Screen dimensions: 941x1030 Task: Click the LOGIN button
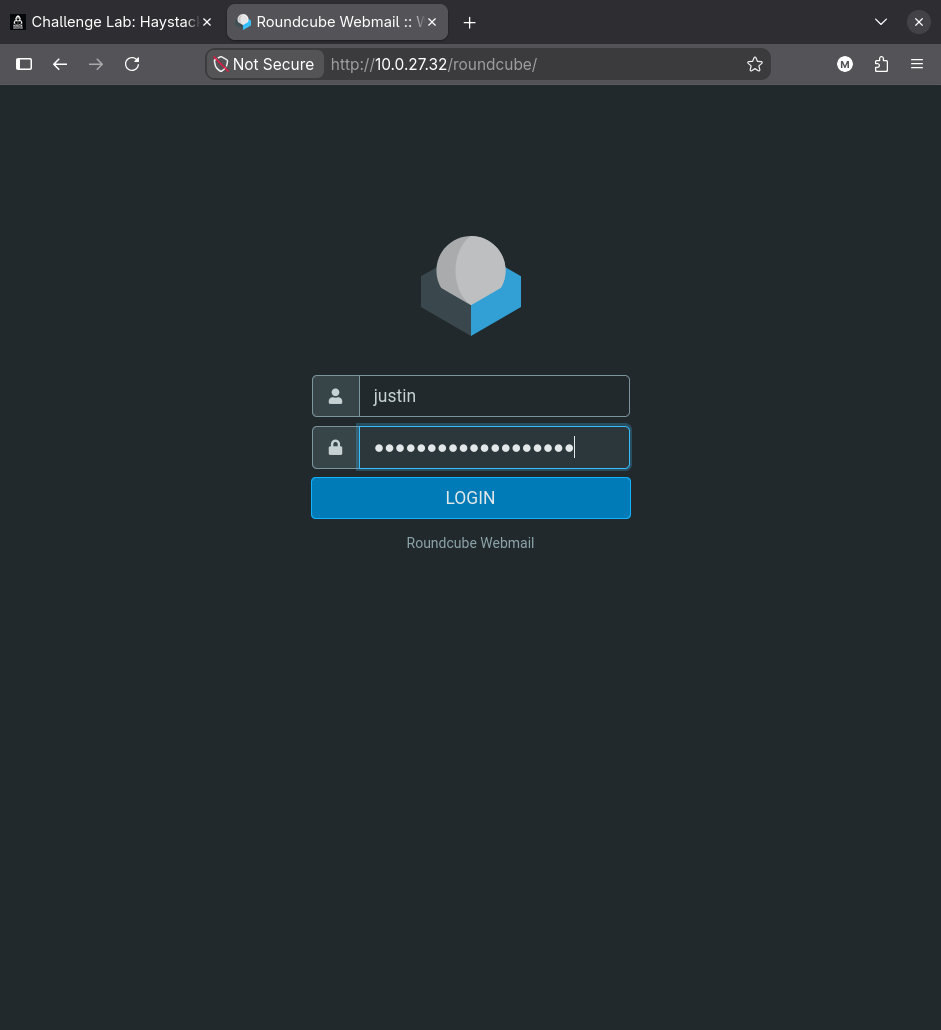pos(471,498)
